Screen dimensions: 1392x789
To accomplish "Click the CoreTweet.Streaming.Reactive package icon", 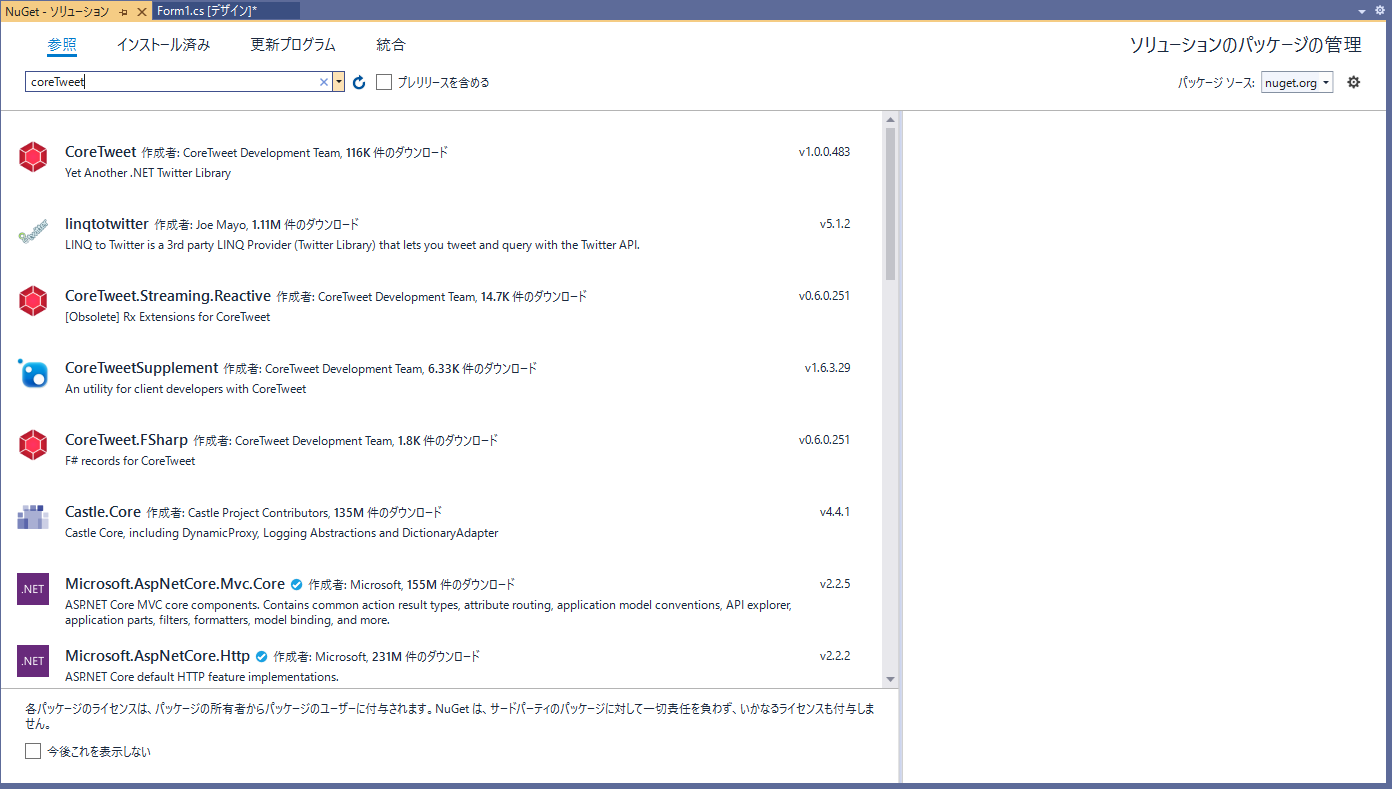I will click(x=33, y=301).
